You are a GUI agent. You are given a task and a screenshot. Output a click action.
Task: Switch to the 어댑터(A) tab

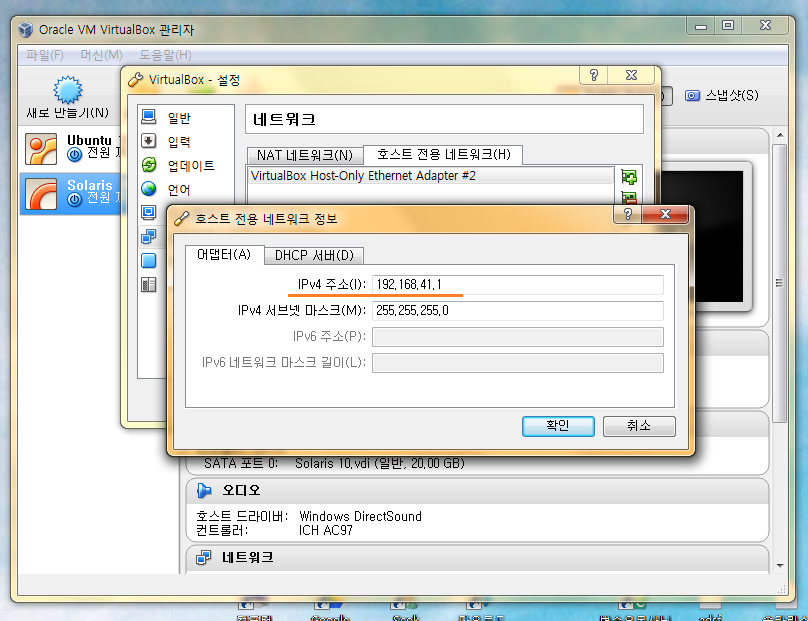coord(224,255)
